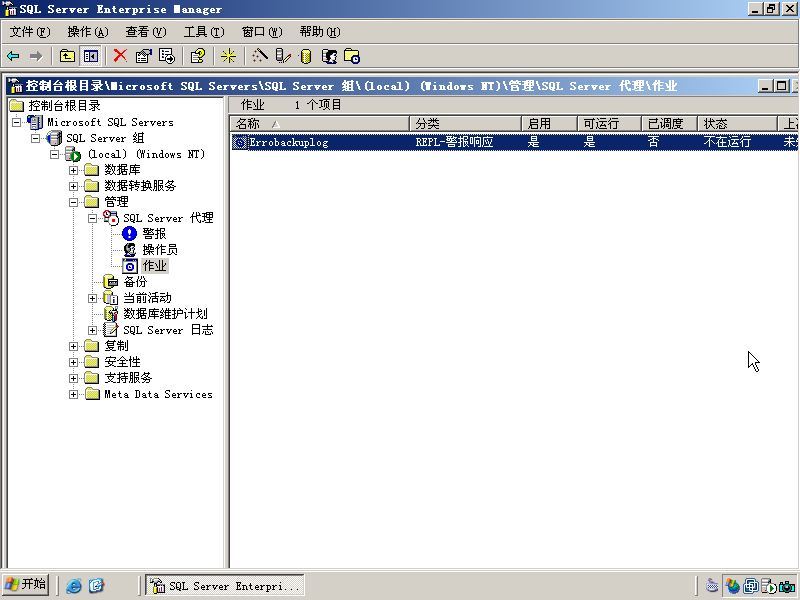This screenshot has width=800, height=600.
Task: Select the 警报 tree item
Action: pos(154,234)
